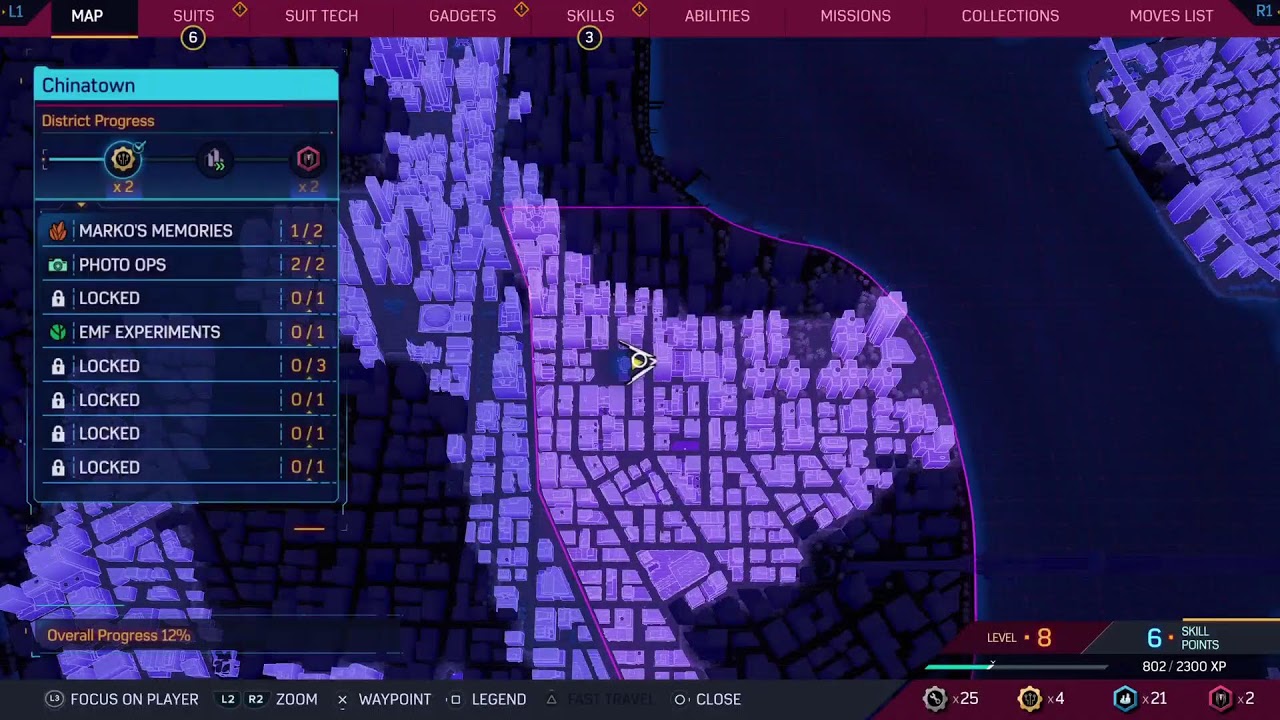Click the tech parts icon showing x25

(x=935, y=699)
